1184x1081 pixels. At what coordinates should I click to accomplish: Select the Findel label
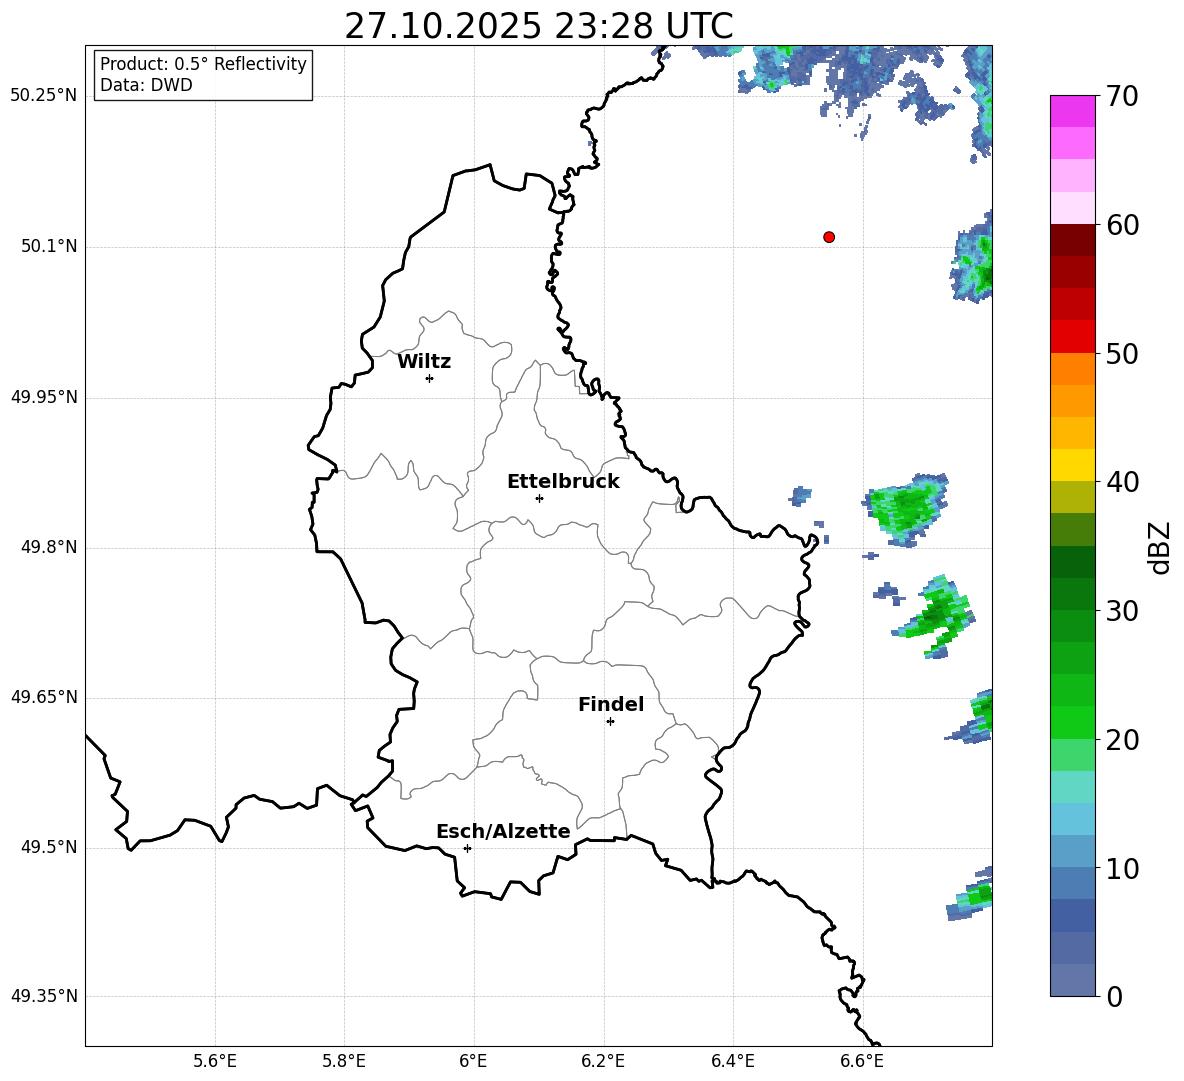611,704
